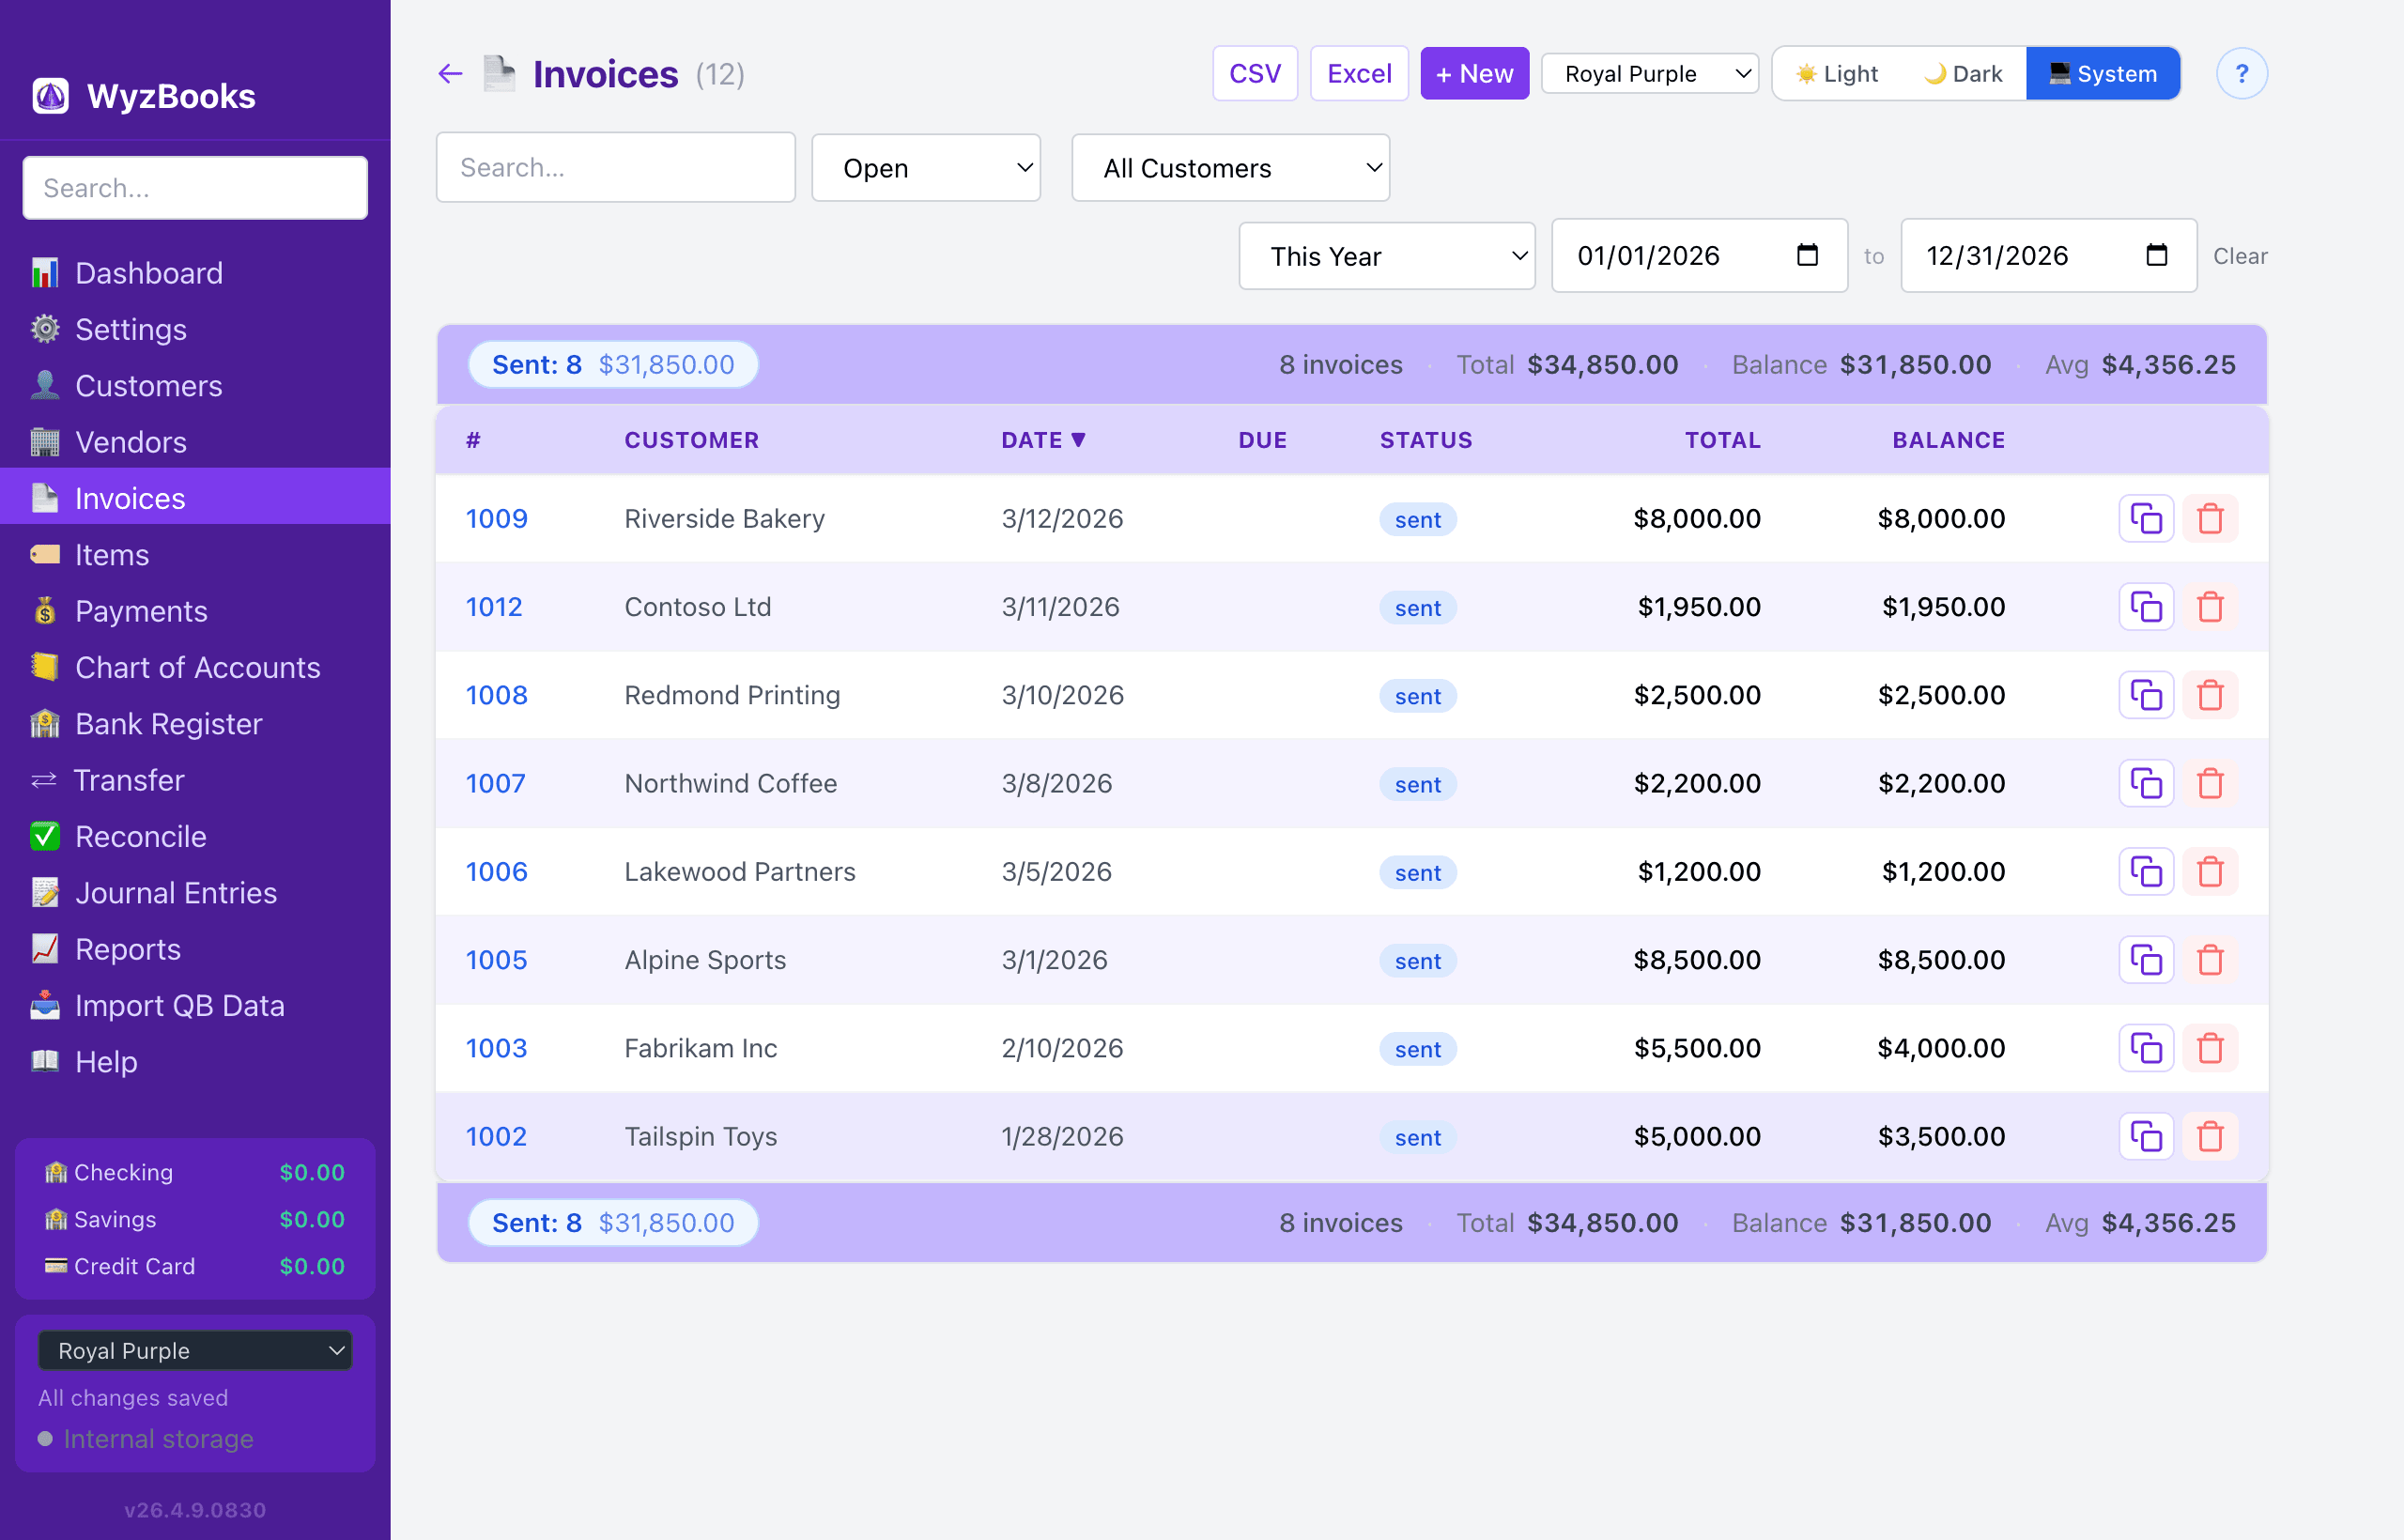The height and width of the screenshot is (1540, 2404).
Task: Select Reports in the sidebar menu
Action: pos(128,949)
